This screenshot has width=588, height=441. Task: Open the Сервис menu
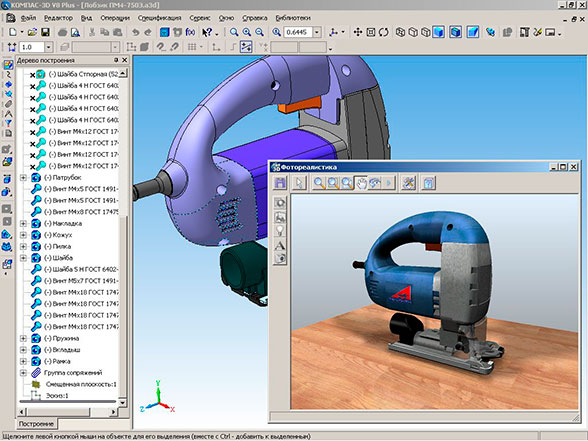coord(200,18)
